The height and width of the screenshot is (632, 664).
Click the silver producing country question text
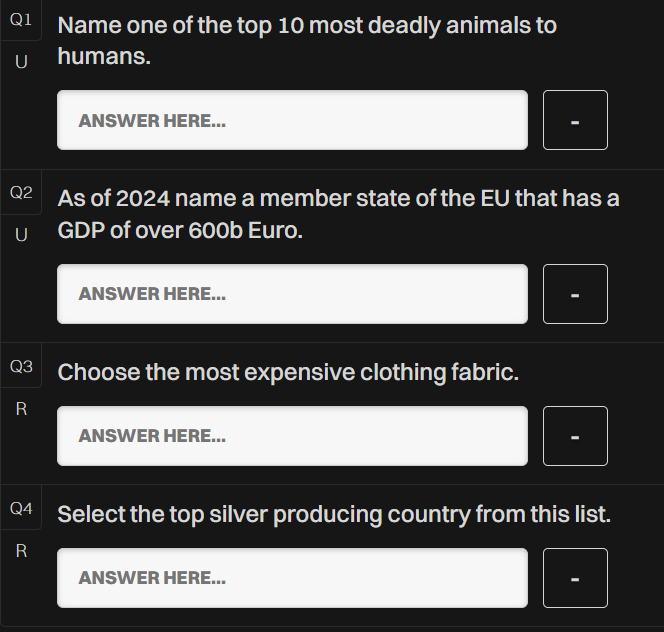pos(334,514)
